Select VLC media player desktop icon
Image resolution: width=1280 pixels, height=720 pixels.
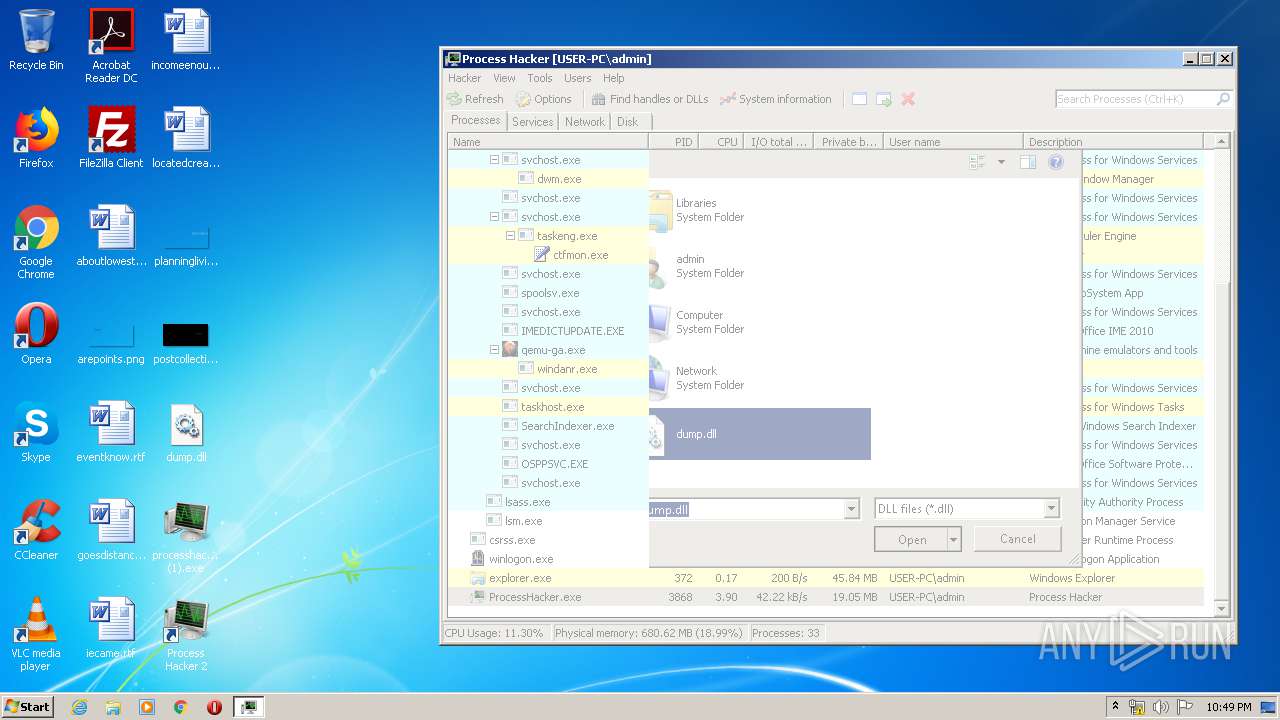pyautogui.click(x=36, y=634)
